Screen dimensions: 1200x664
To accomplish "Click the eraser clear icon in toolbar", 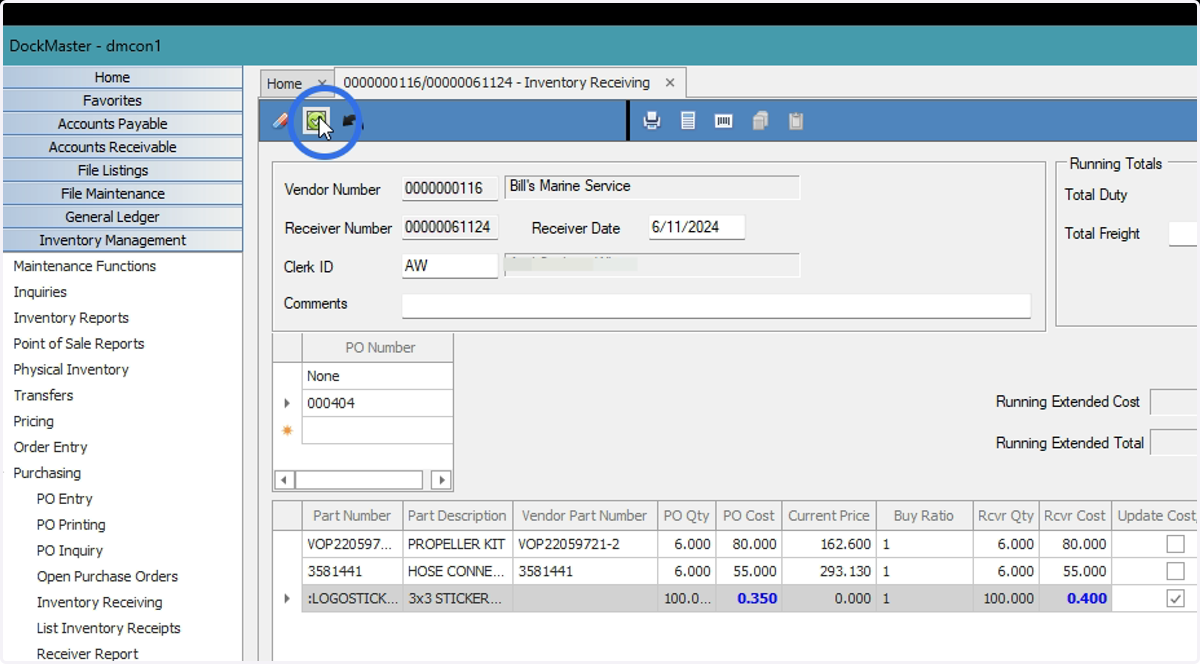I will (x=280, y=121).
